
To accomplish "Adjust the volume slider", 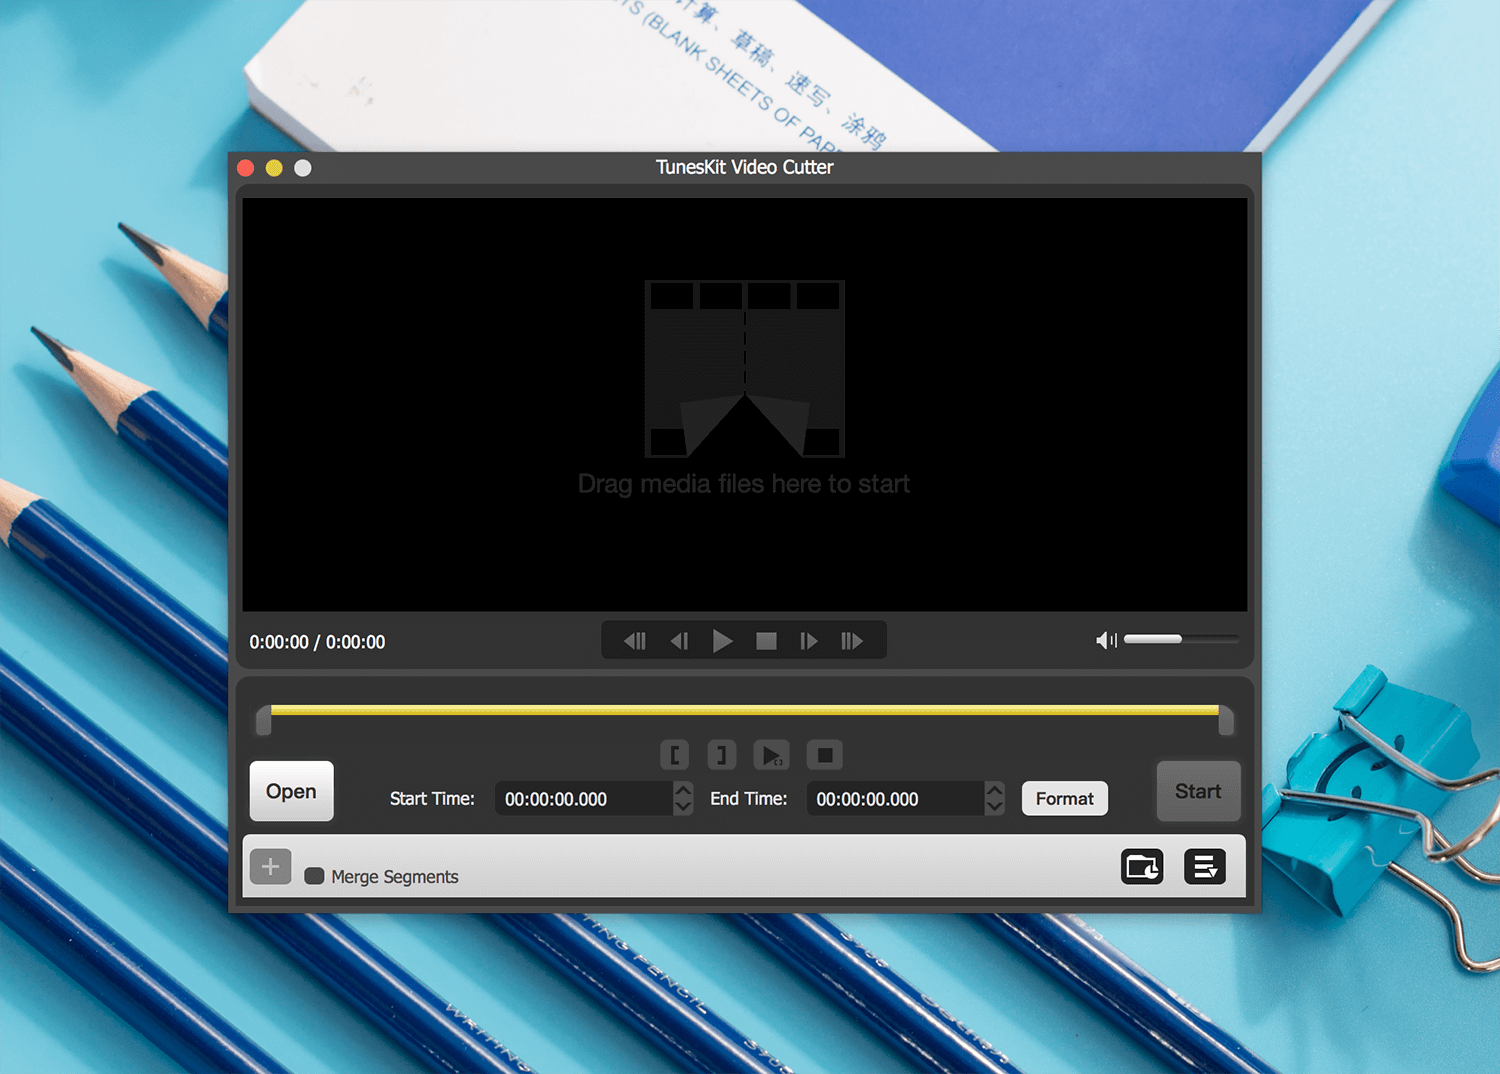I will tap(1180, 639).
